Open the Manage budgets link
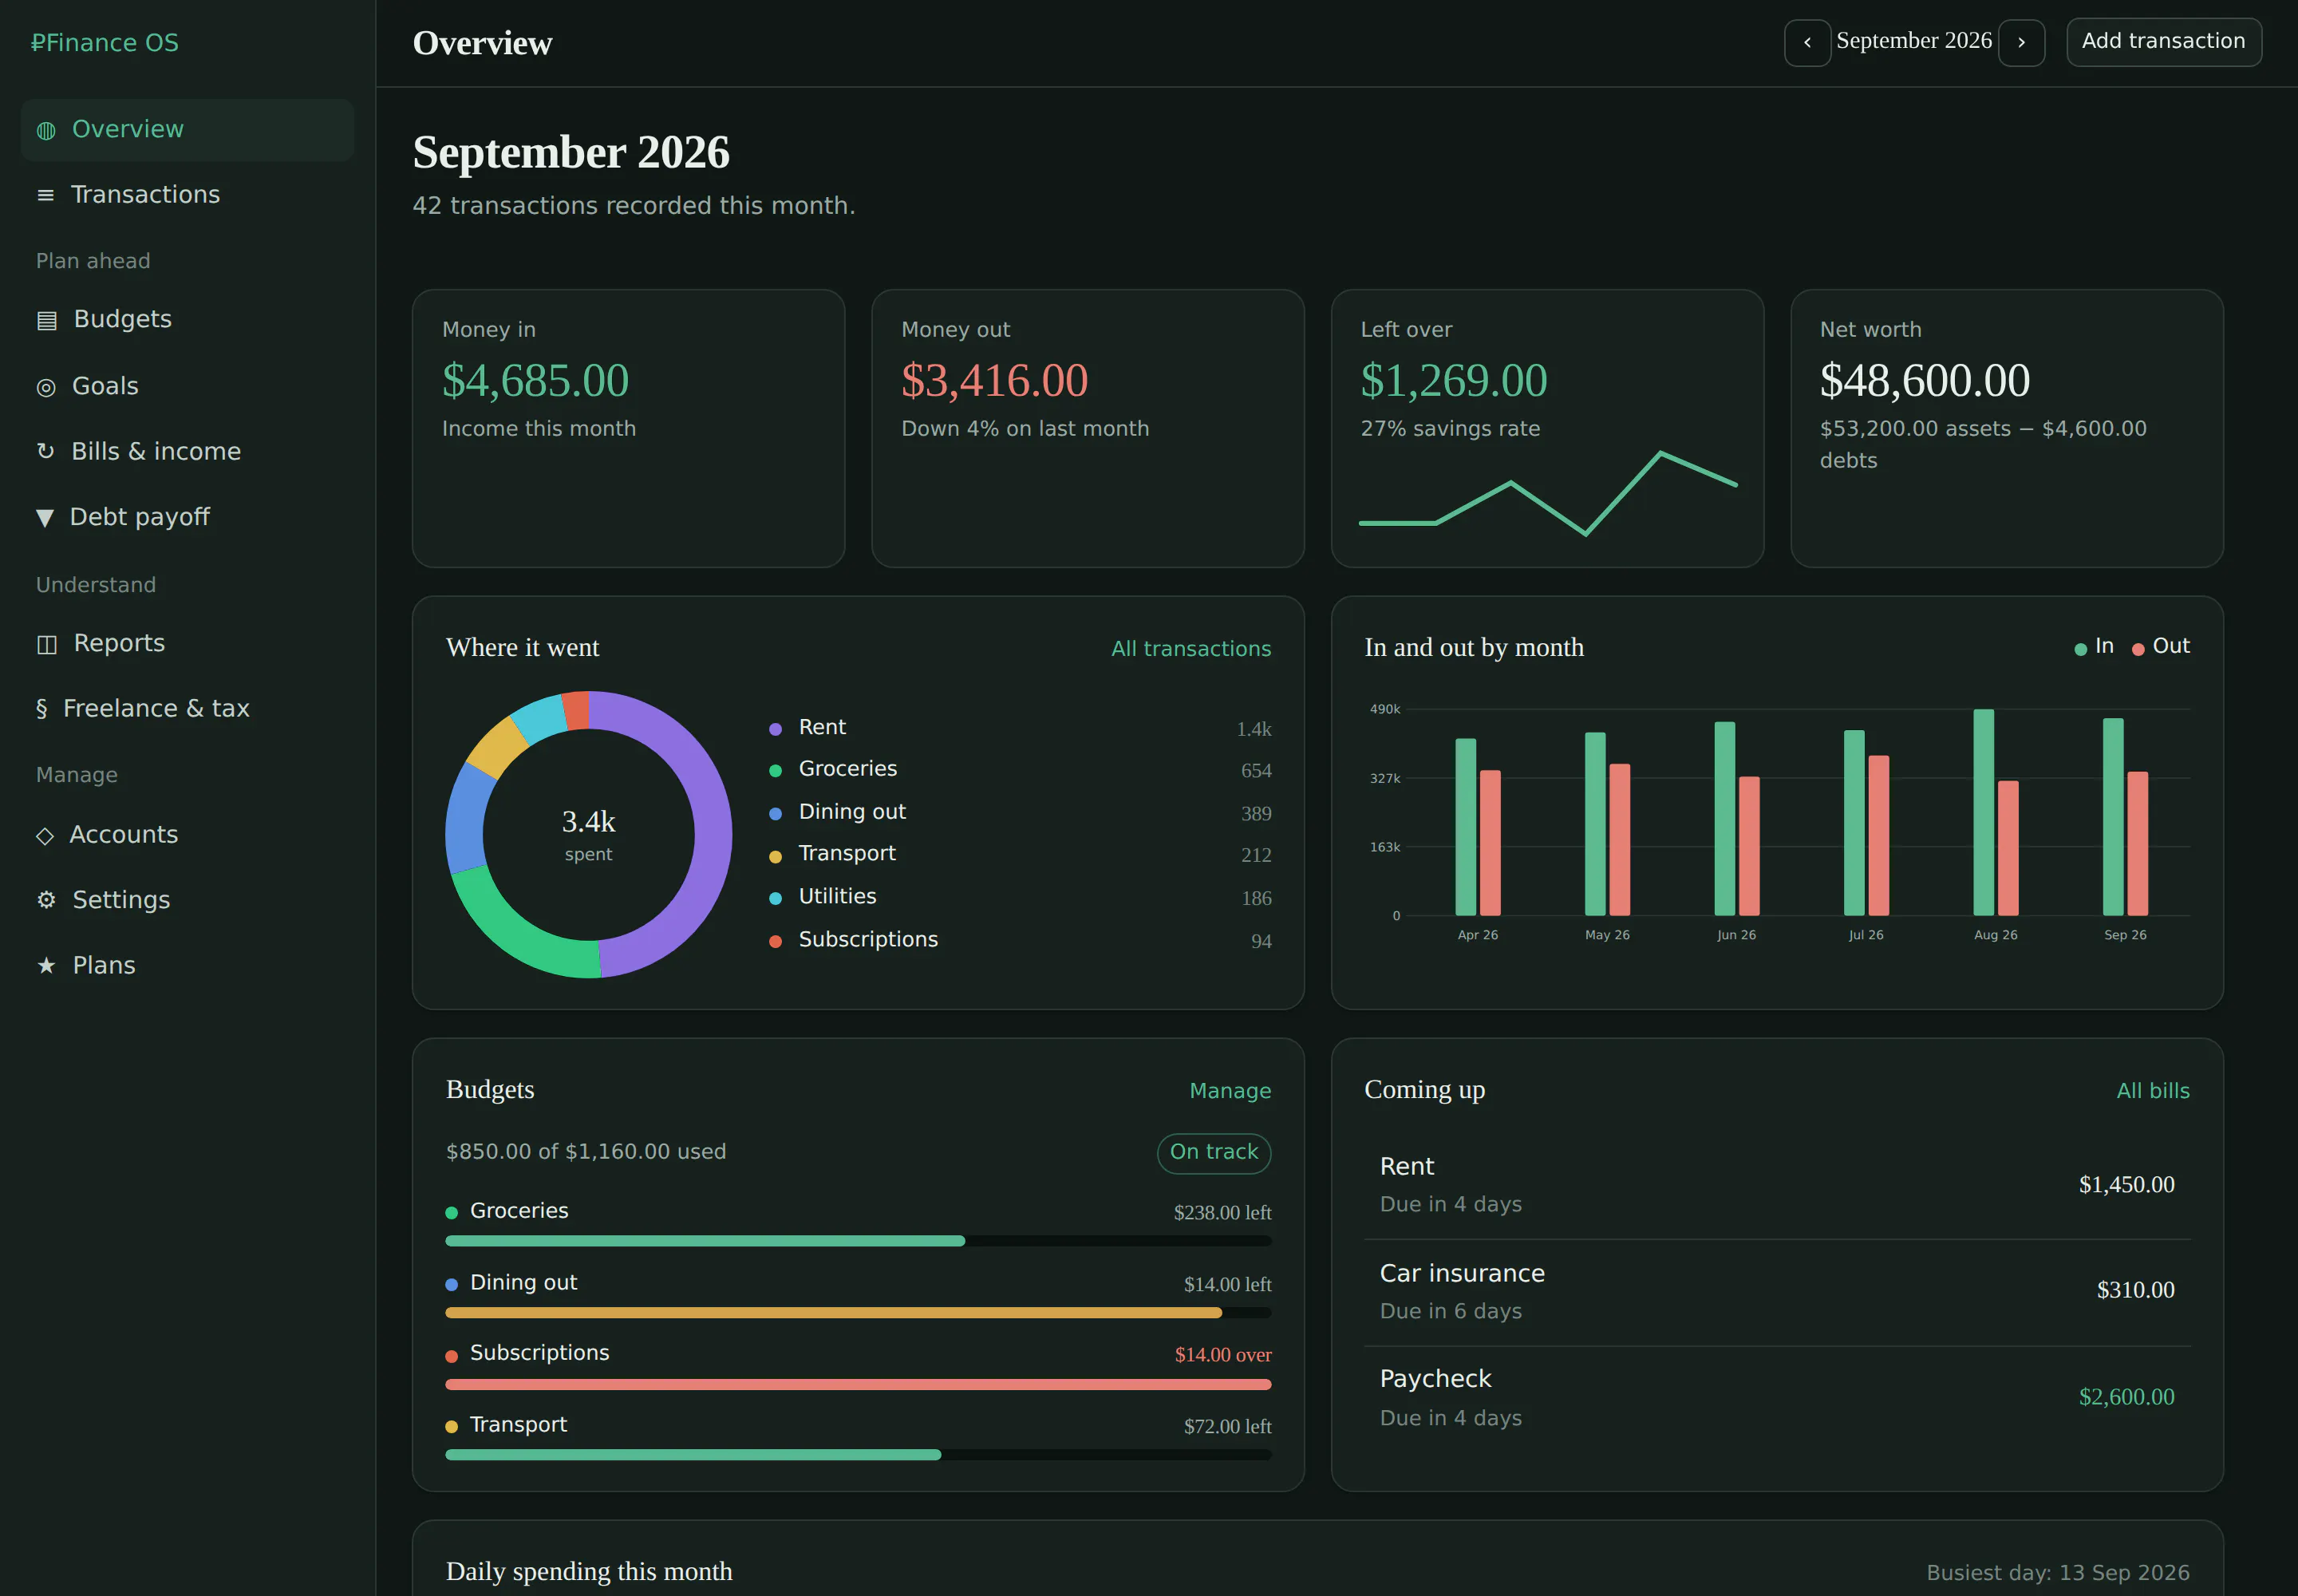The image size is (2298, 1596). point(1229,1091)
